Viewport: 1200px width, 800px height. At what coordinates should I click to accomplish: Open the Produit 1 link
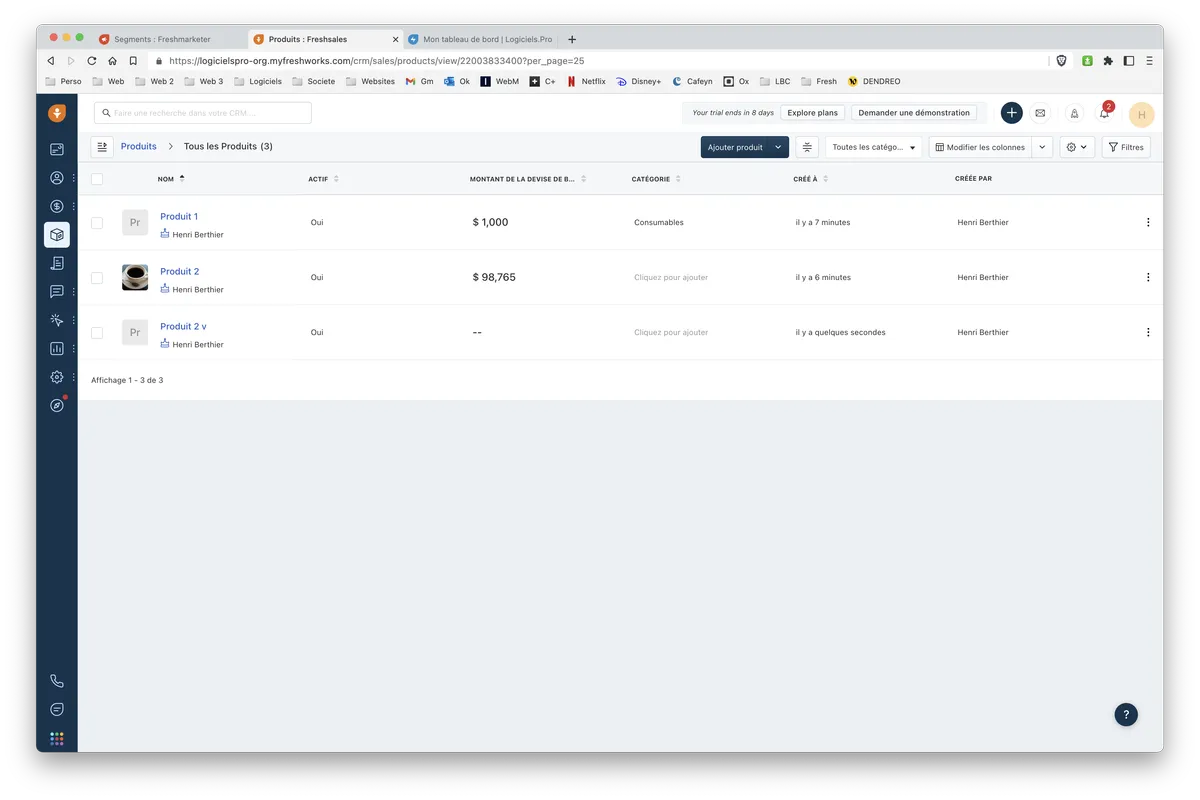(x=179, y=216)
